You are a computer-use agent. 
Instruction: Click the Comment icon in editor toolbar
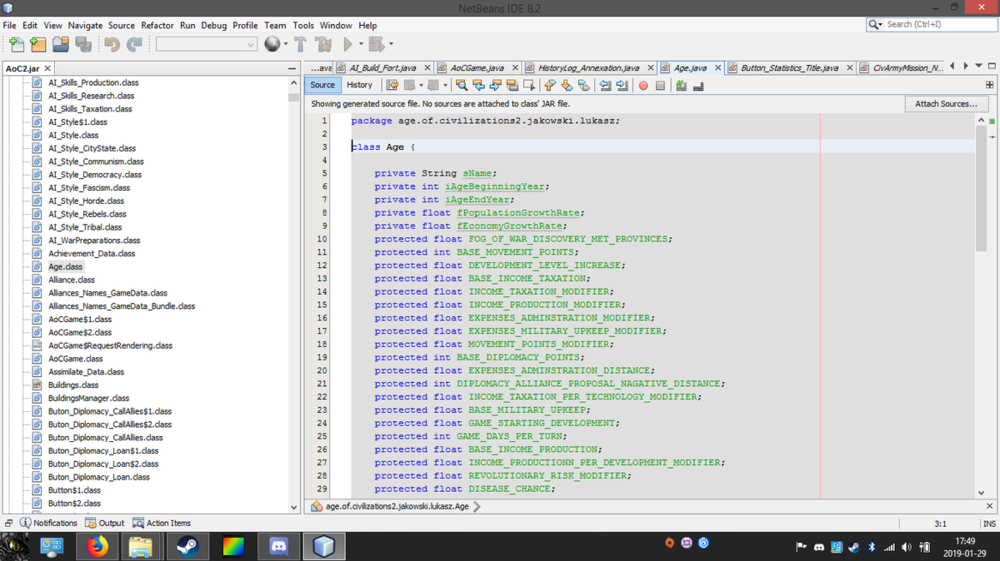click(681, 85)
